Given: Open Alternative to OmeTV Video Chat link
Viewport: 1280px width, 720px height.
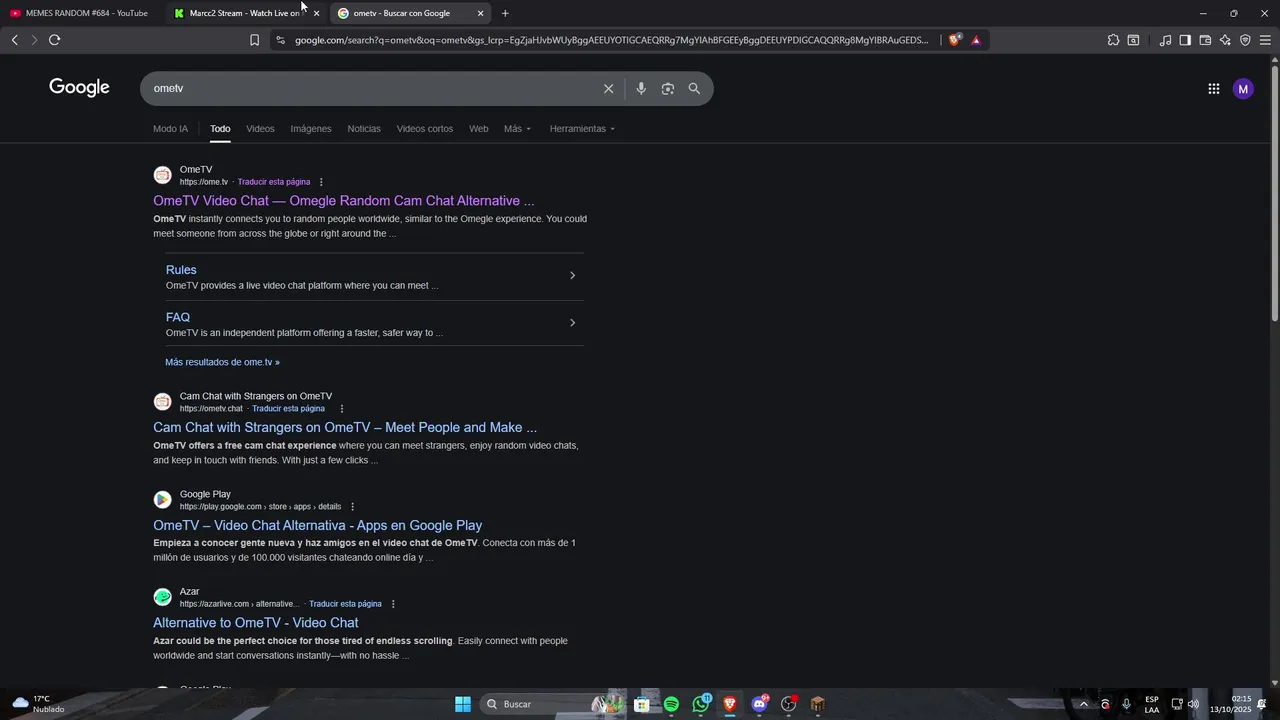Looking at the screenshot, I should 256,623.
